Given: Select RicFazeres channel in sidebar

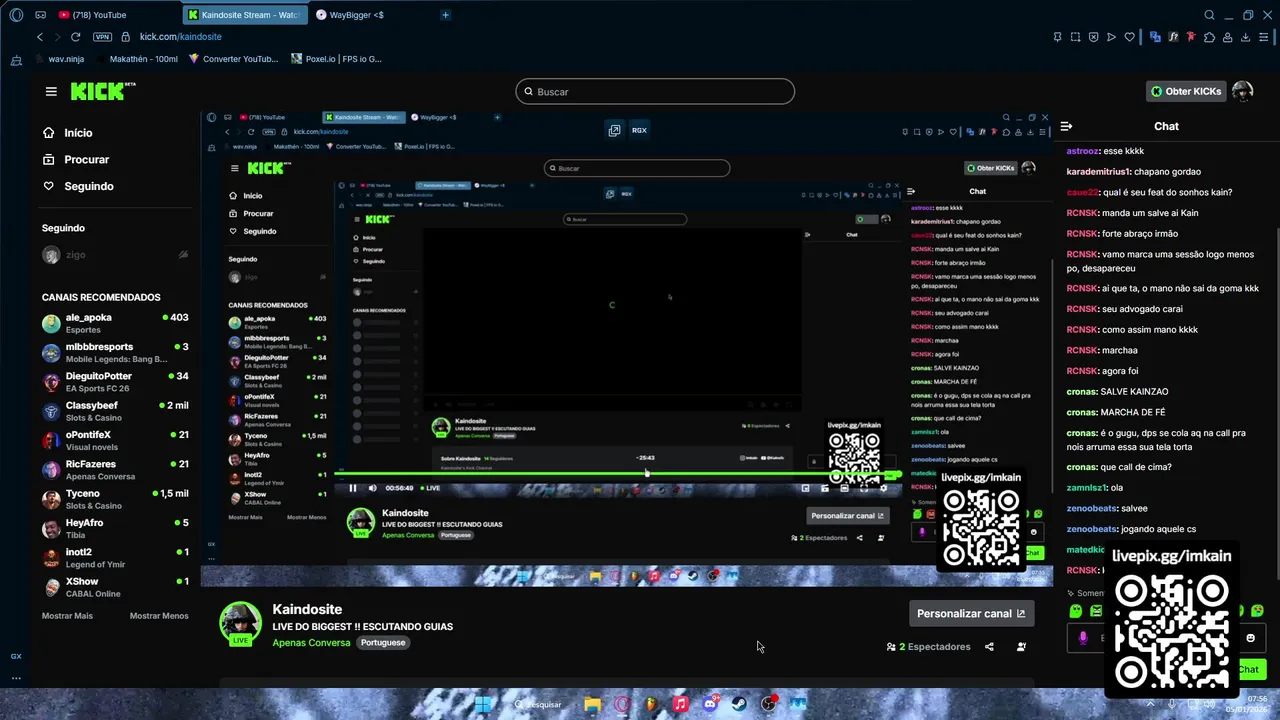Looking at the screenshot, I should [115, 470].
